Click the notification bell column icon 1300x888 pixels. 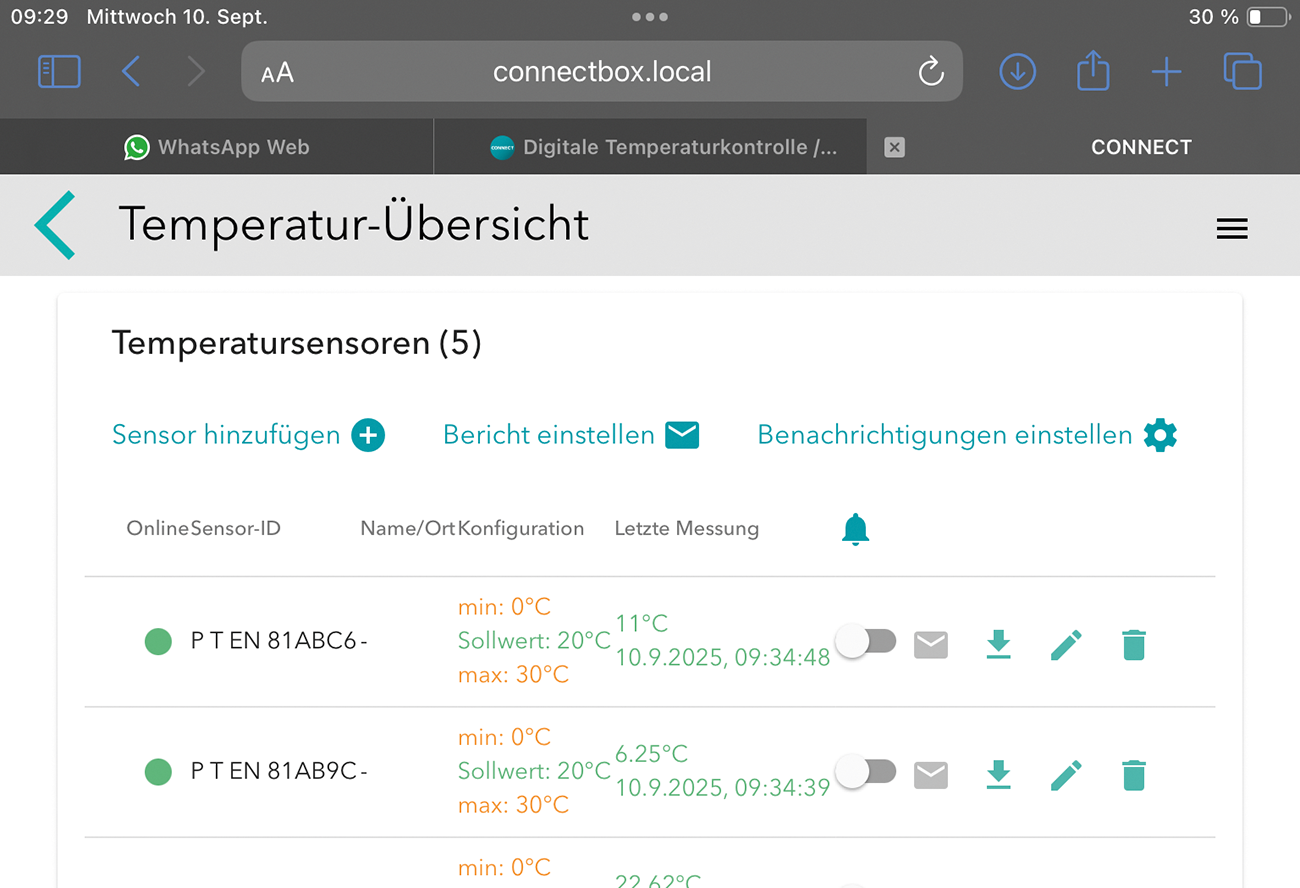coord(855,529)
